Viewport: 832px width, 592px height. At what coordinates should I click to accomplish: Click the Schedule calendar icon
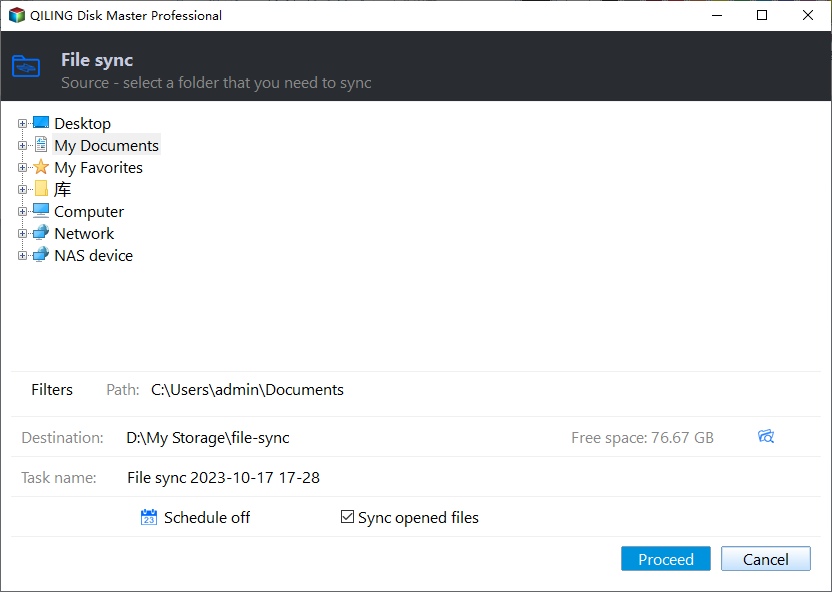(149, 517)
